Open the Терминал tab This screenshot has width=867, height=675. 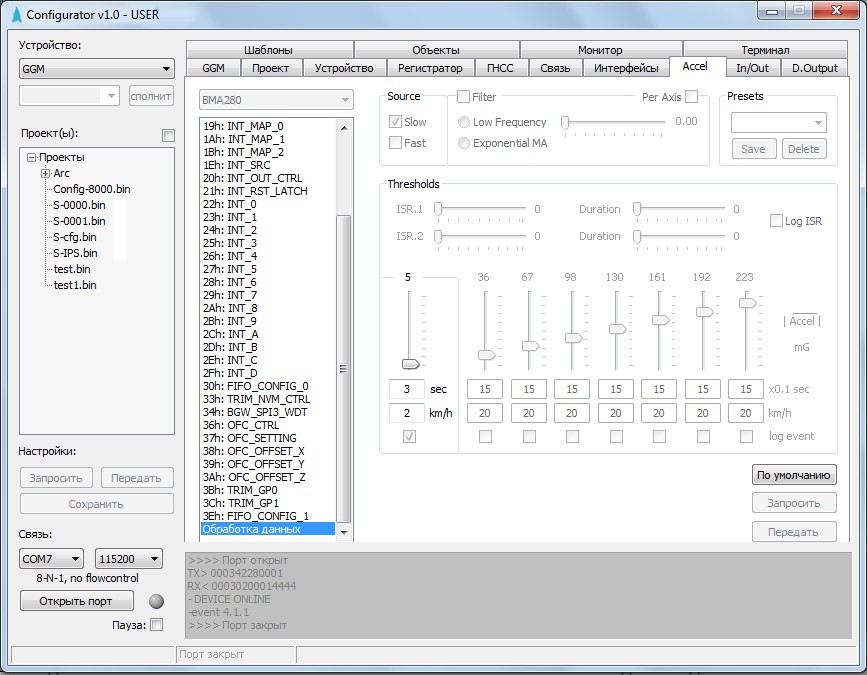click(x=765, y=49)
